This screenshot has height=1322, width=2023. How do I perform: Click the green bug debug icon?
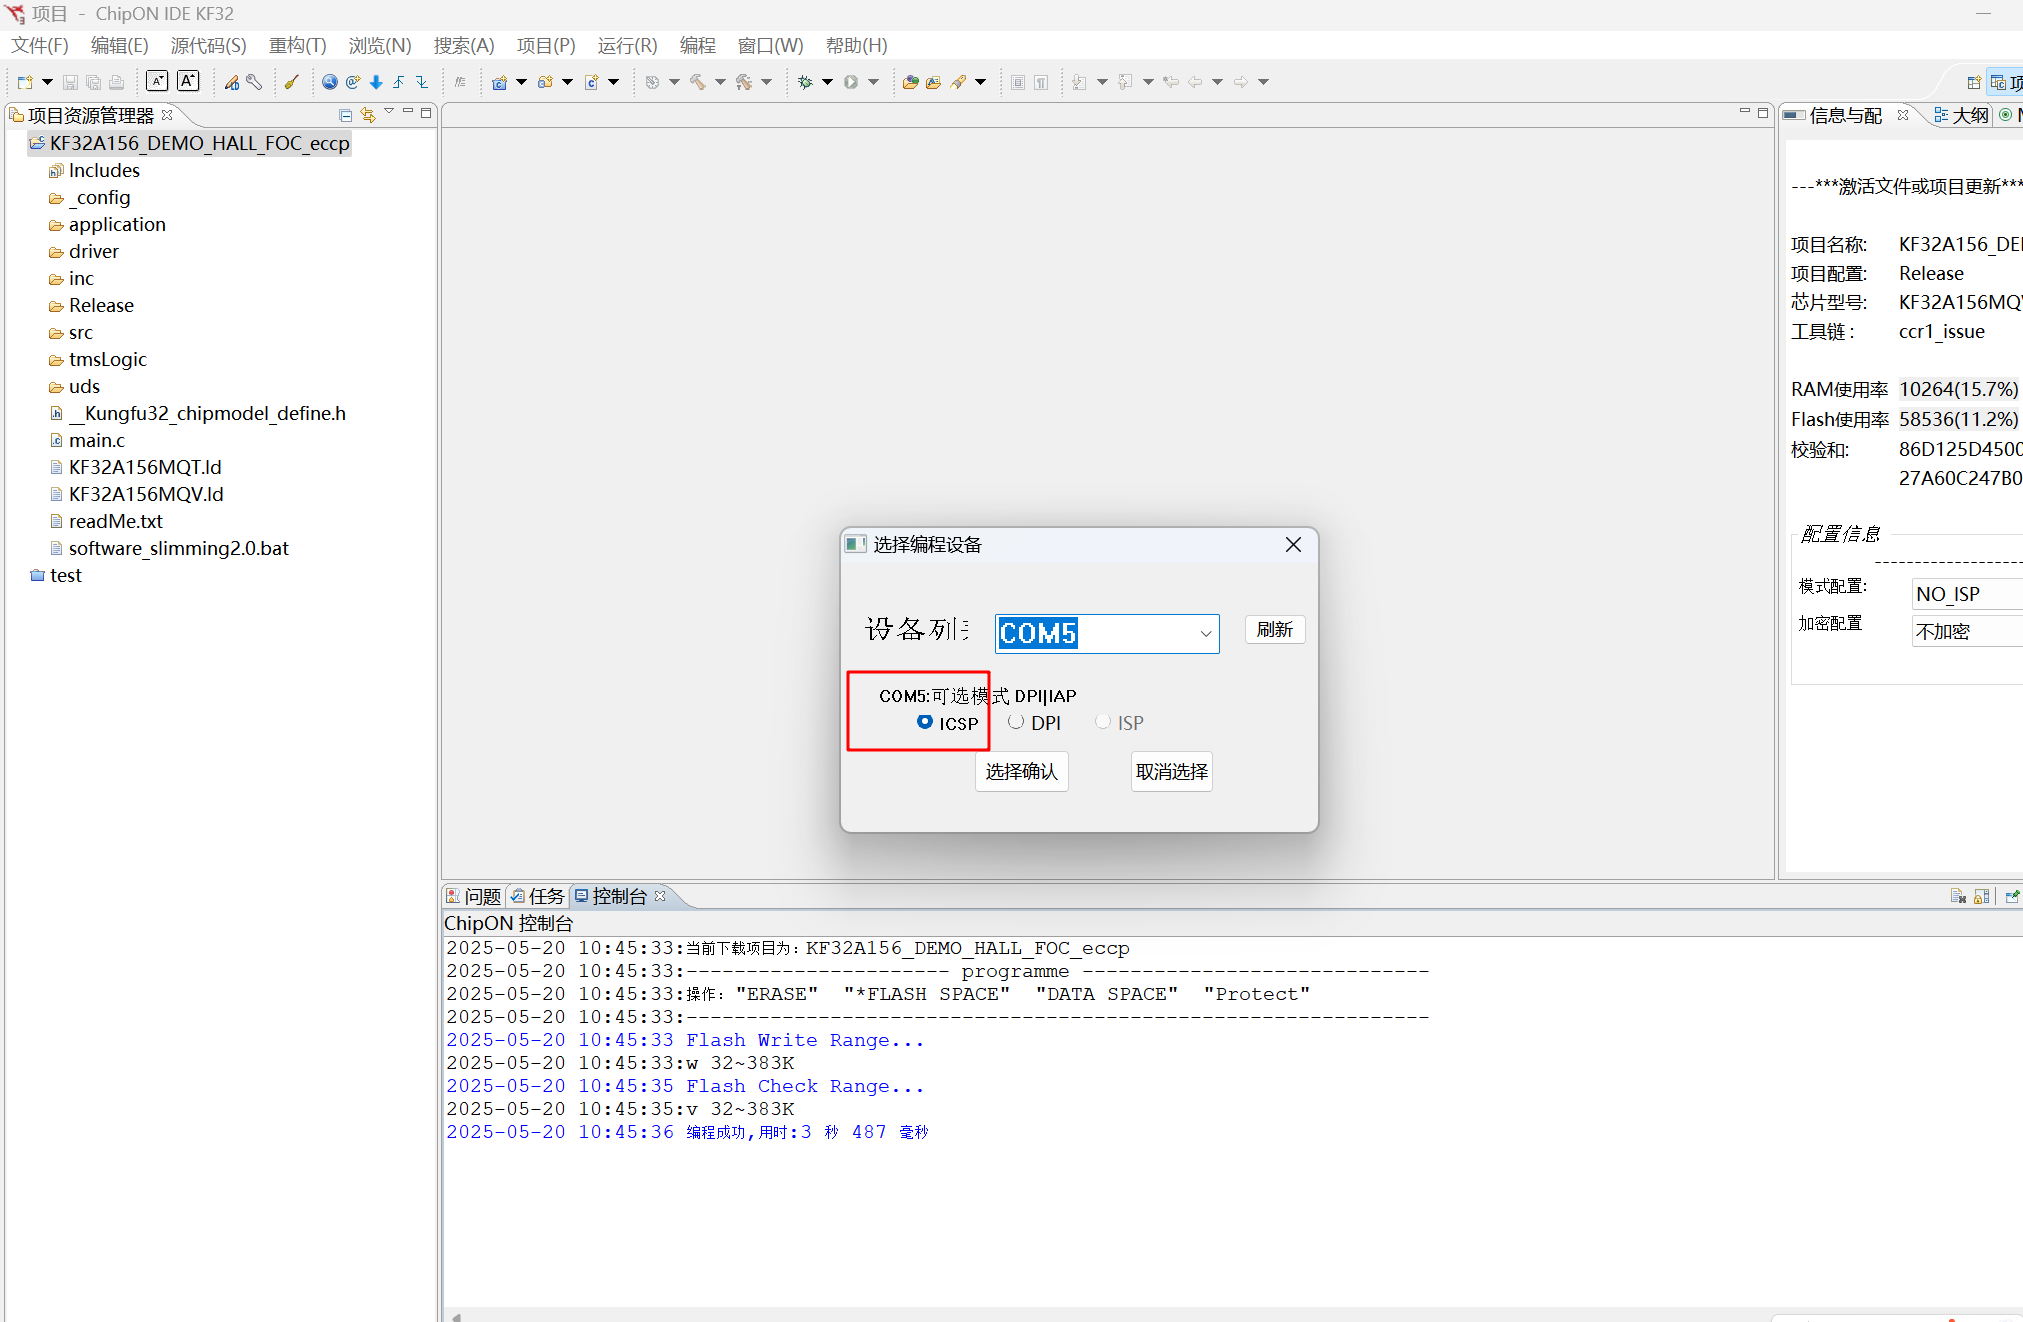(805, 82)
